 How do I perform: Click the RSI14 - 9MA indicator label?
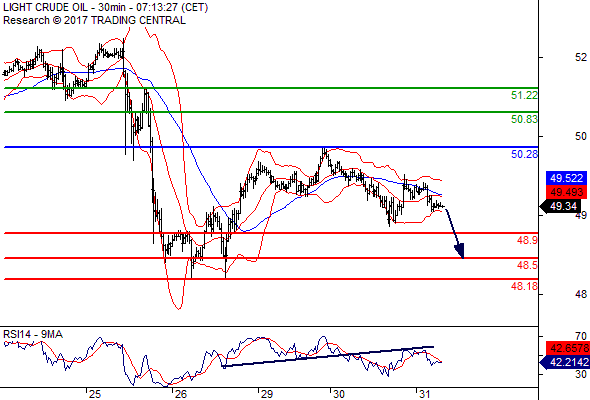pos(33,334)
